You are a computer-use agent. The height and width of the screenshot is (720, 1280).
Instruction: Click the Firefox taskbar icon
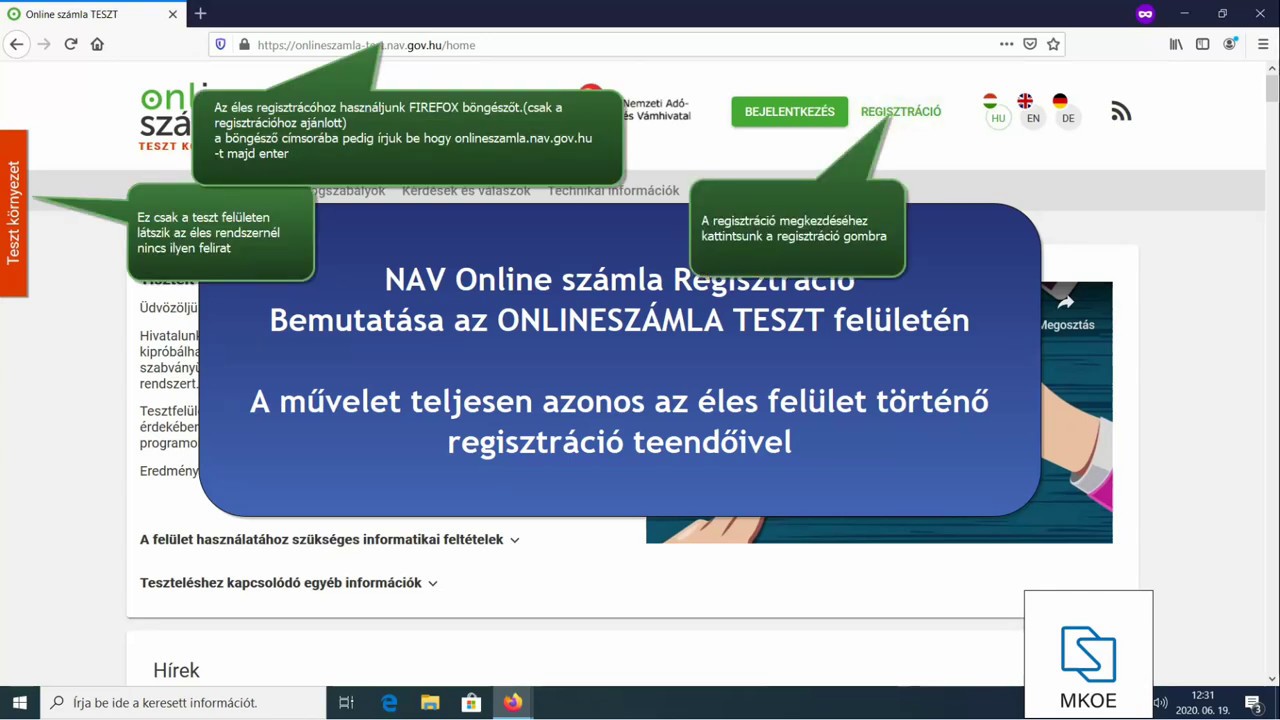pyautogui.click(x=512, y=703)
